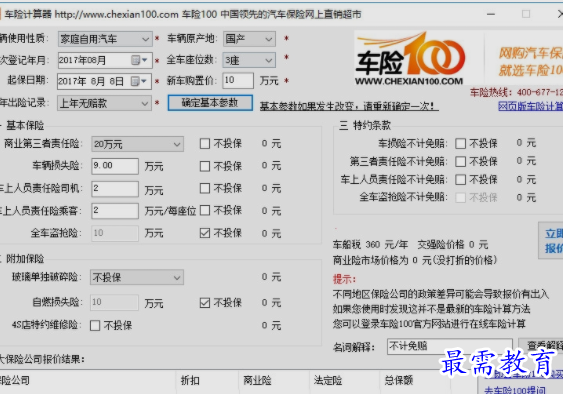Click the red 提示: label
This screenshot has width=563, height=394.
[344, 279]
